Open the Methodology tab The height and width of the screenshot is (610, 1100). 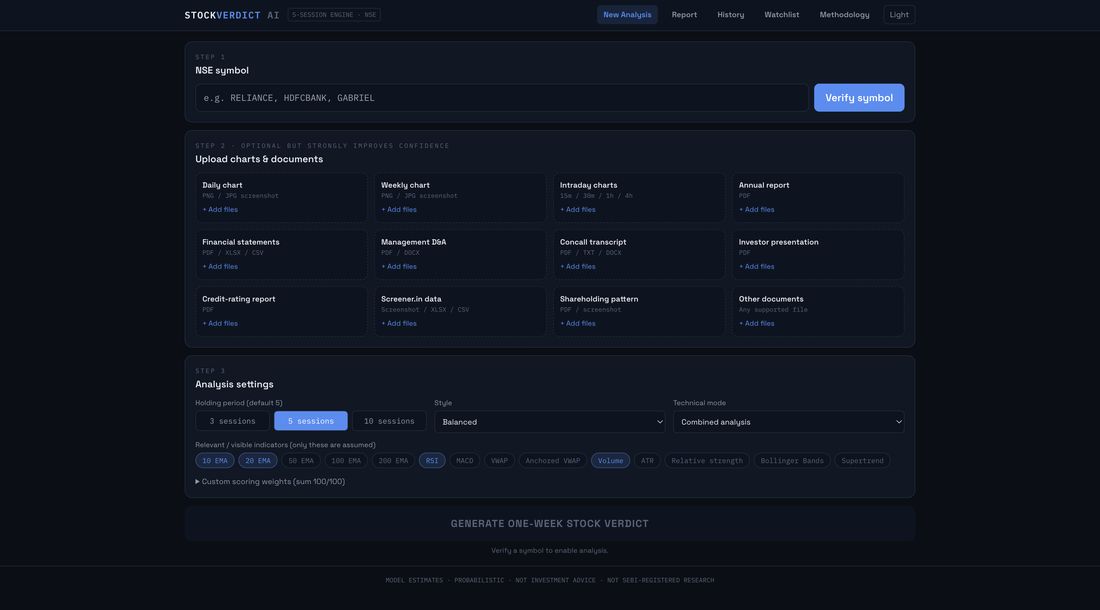844,15
